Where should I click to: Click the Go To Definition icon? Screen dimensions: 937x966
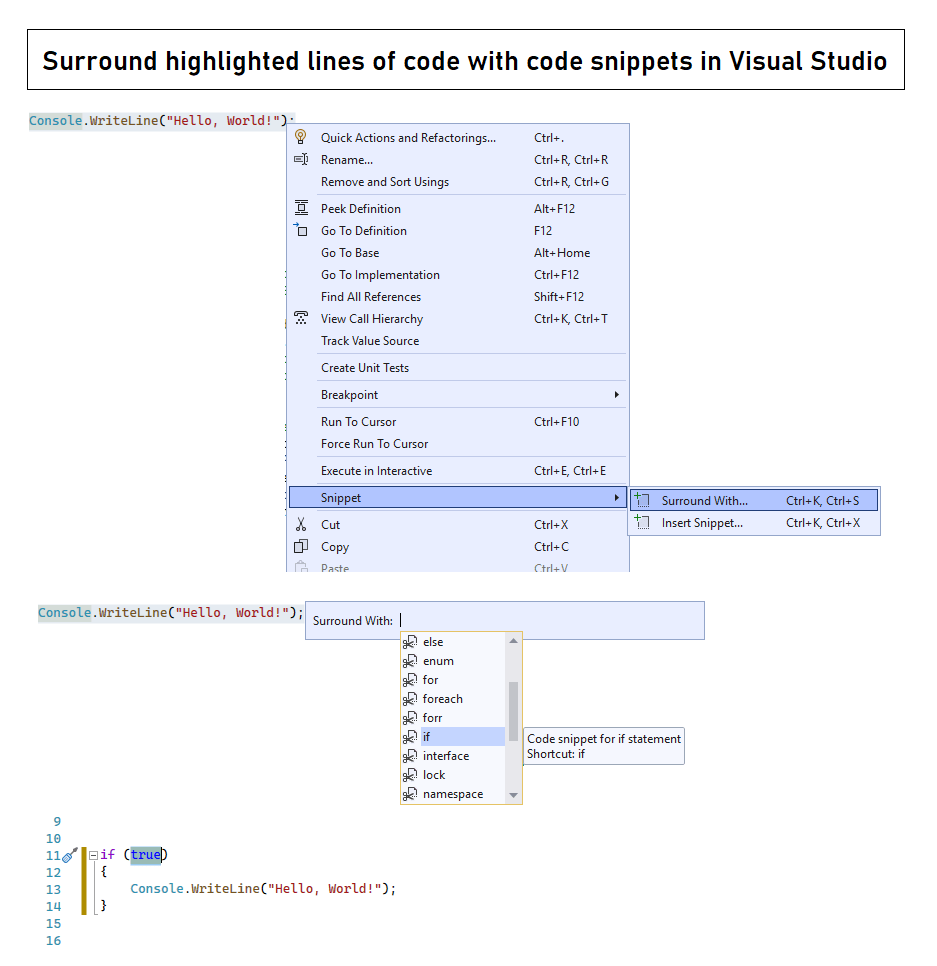pyautogui.click(x=301, y=230)
